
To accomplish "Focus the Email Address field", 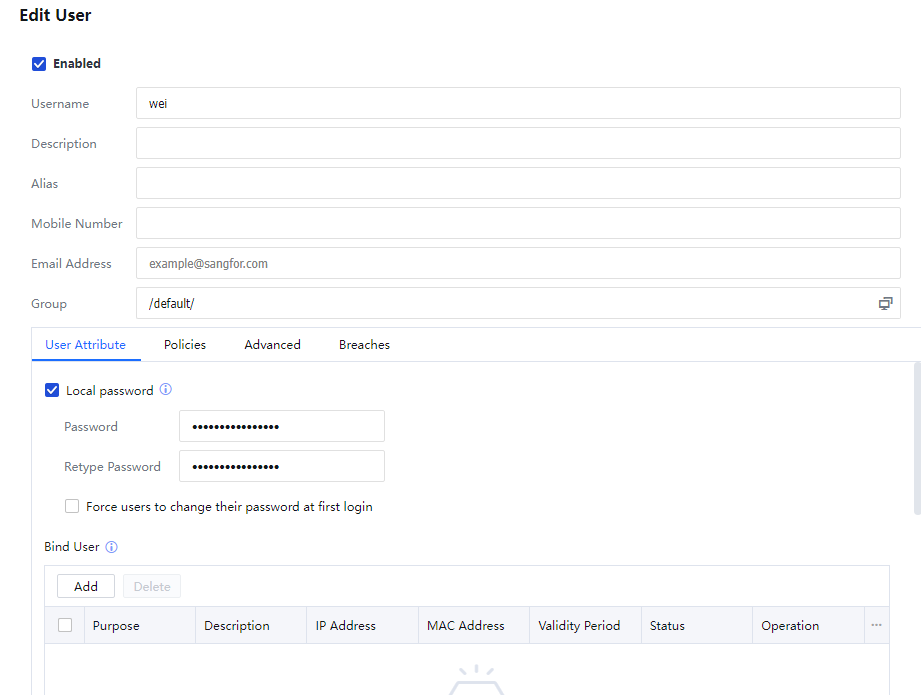I will point(518,264).
